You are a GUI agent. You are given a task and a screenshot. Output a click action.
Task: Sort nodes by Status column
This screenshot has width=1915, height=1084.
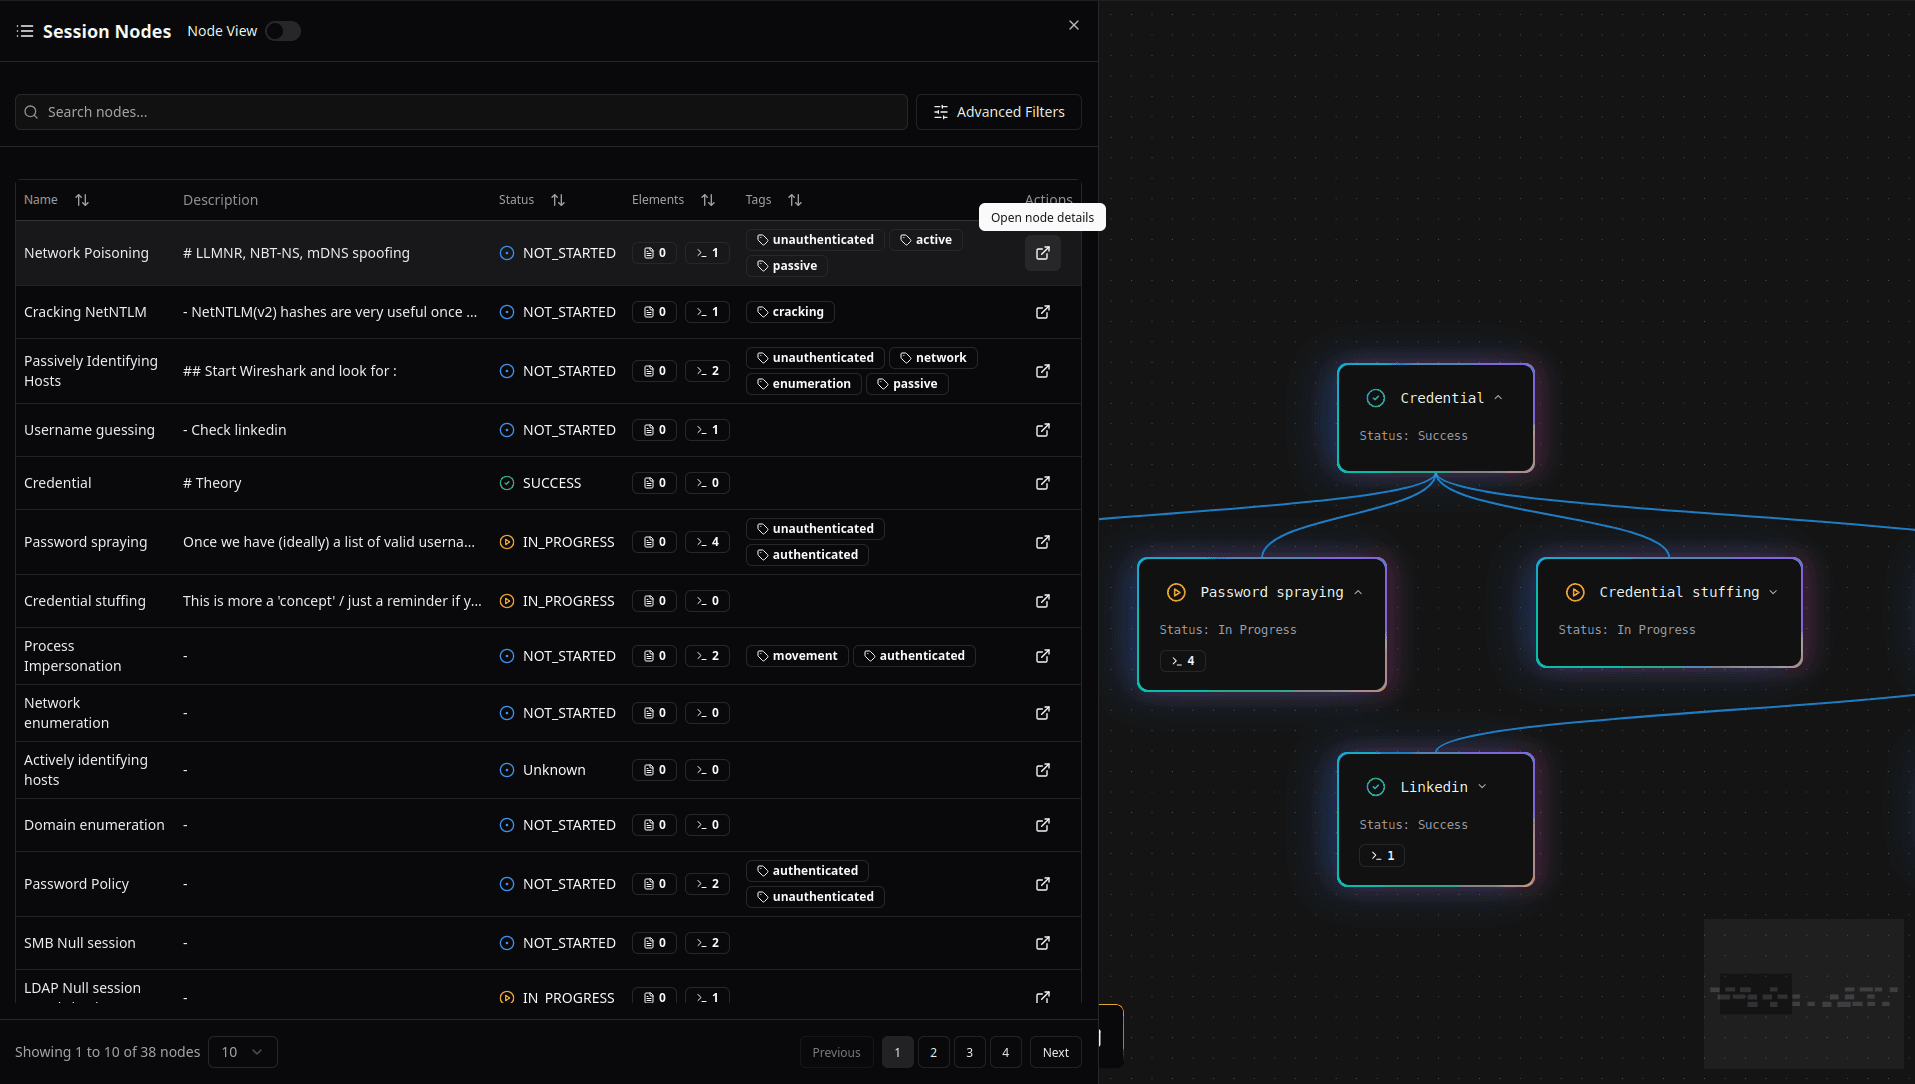tap(558, 200)
